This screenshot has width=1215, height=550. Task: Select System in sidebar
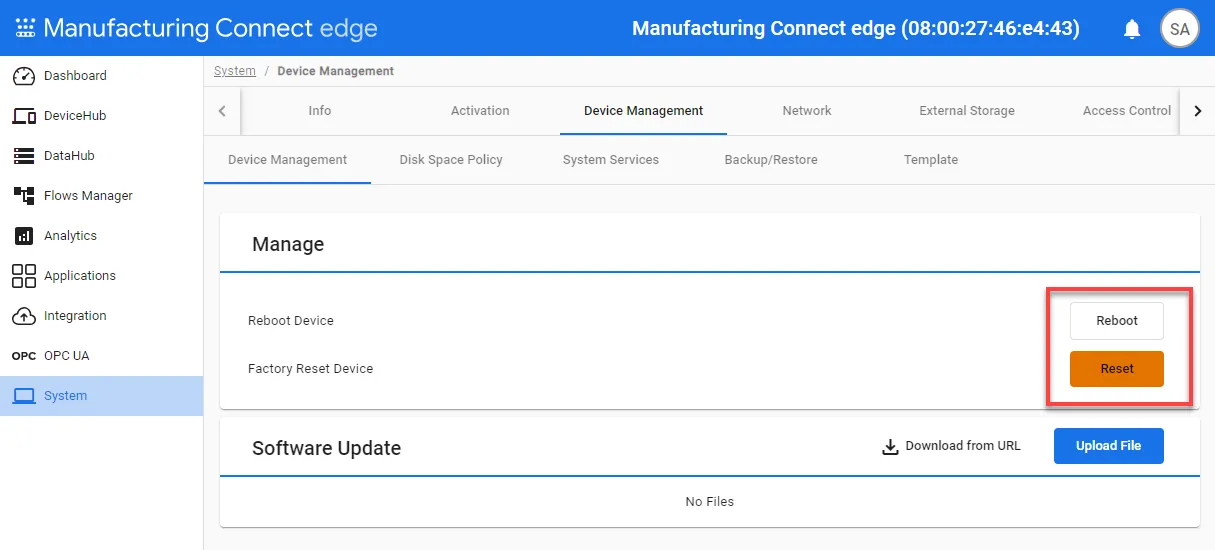pos(101,396)
